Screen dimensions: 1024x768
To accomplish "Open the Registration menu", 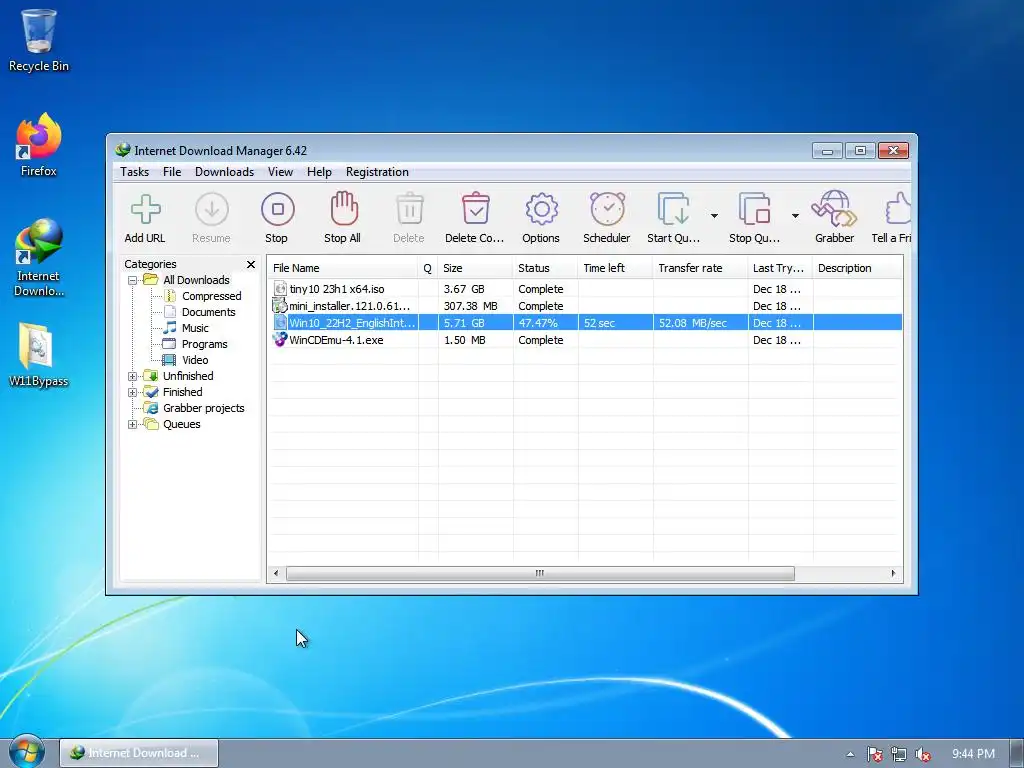I will point(377,172).
